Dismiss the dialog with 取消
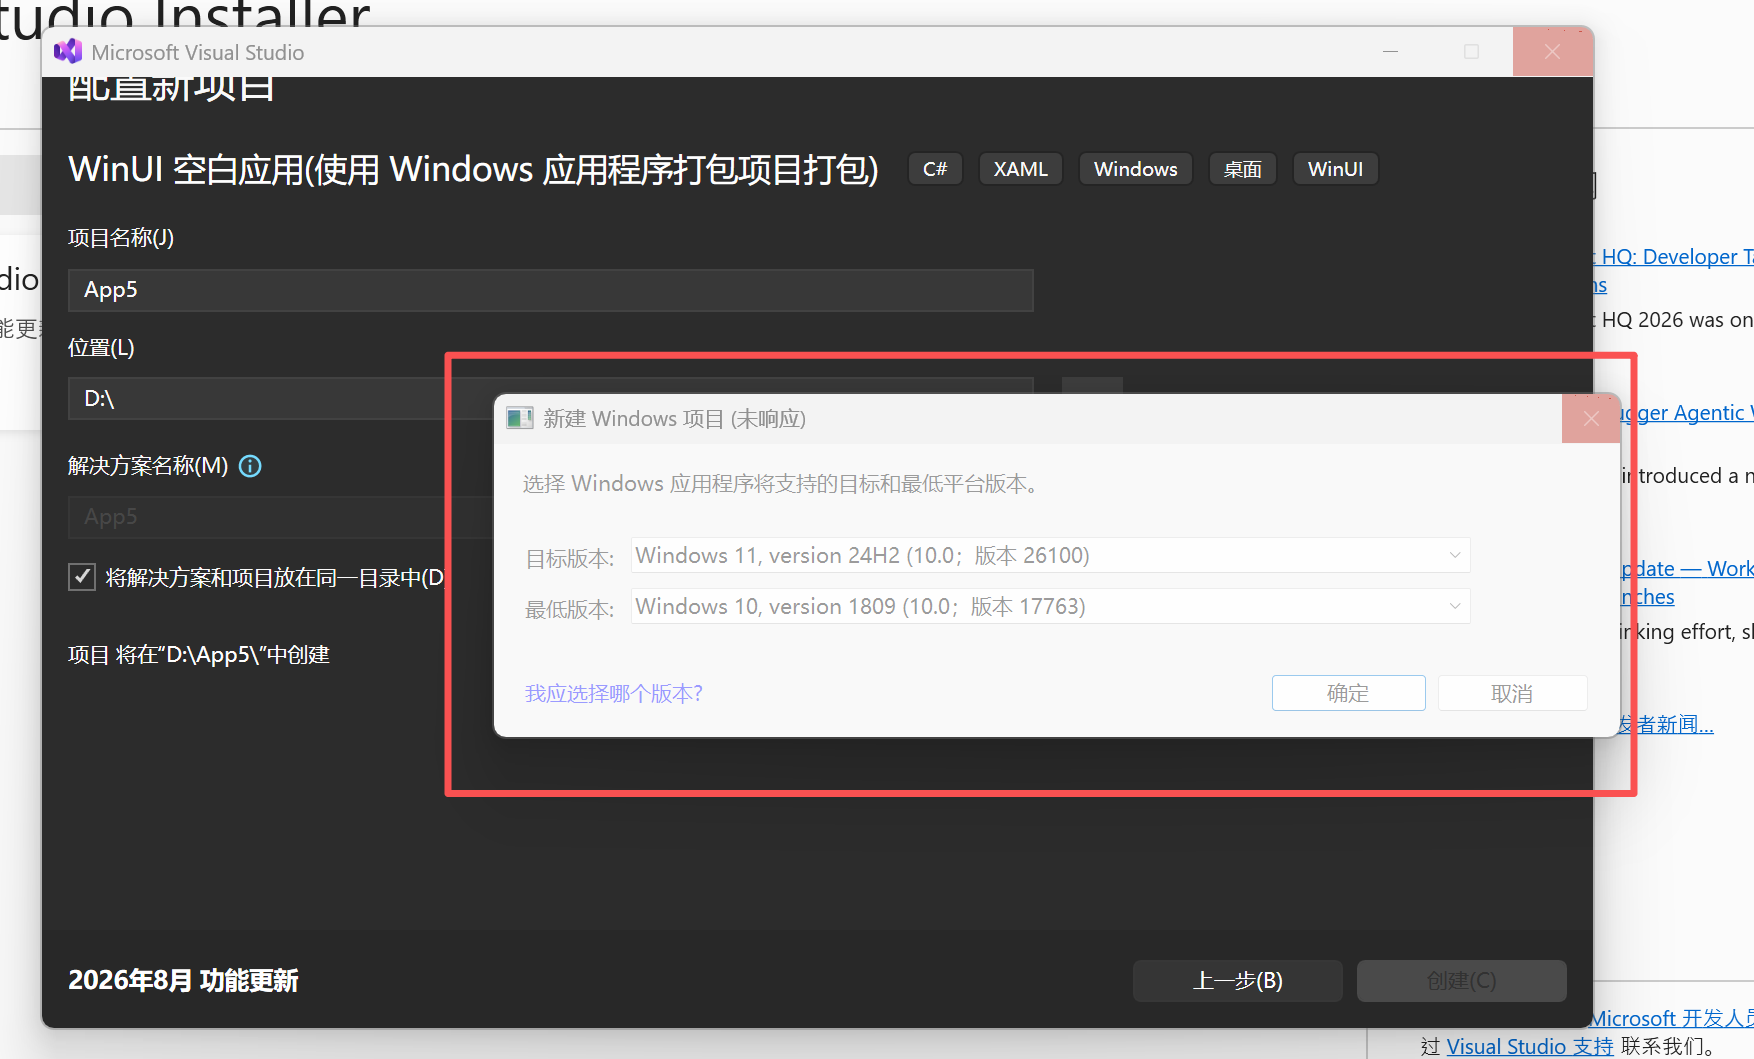Screen dimensions: 1754x1059 pyautogui.click(x=1512, y=693)
